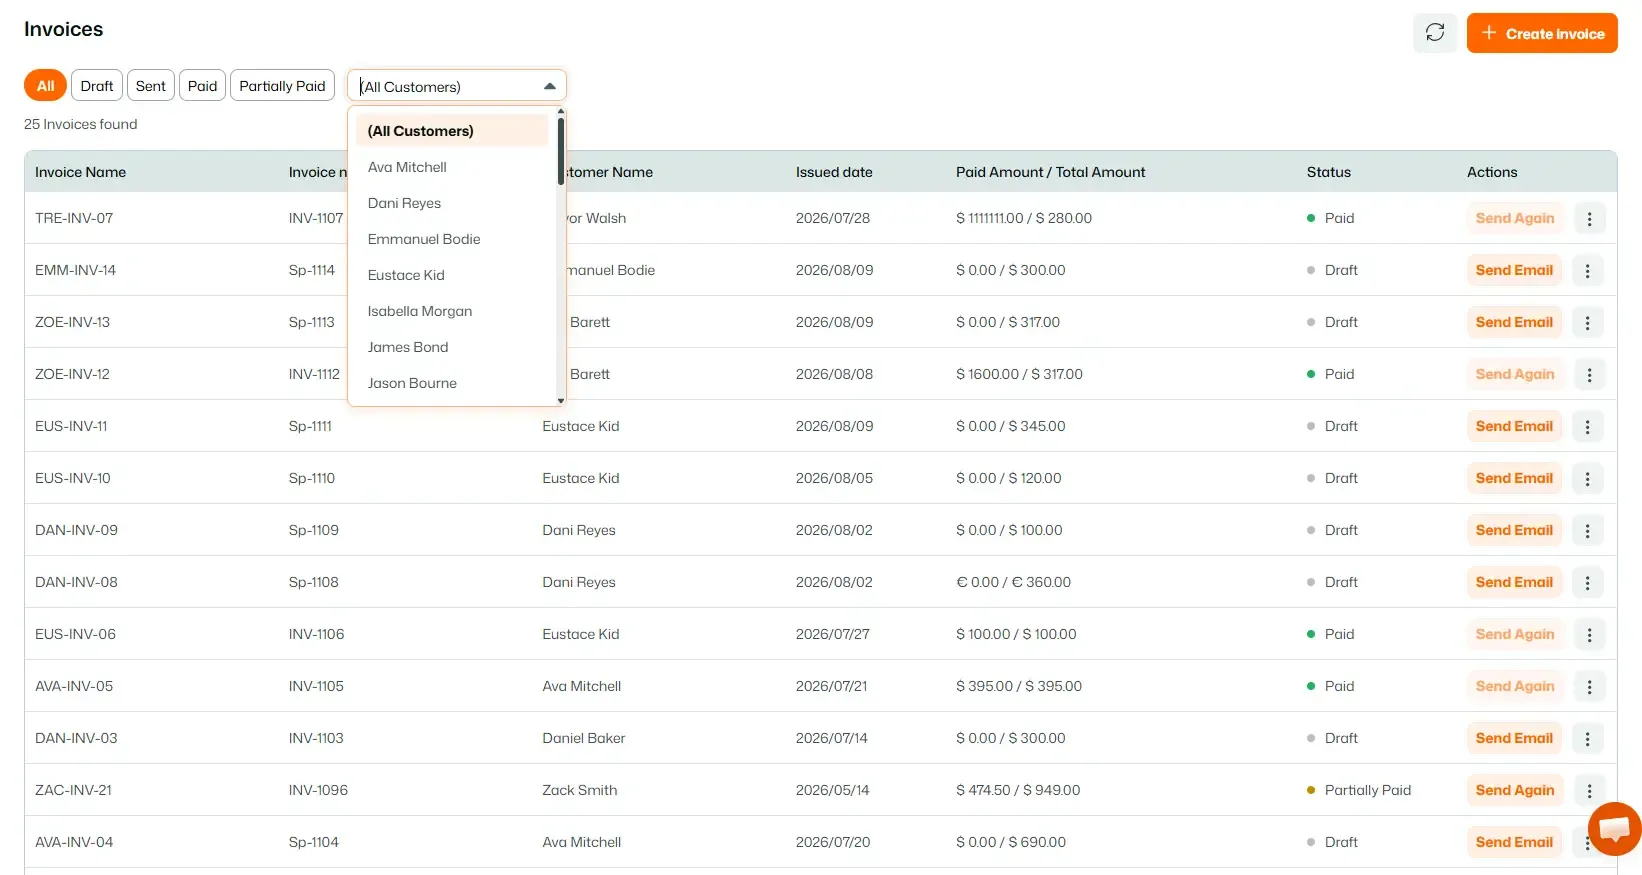Filter invoices by Draft
Viewport: 1642px width, 875px height.
(97, 86)
